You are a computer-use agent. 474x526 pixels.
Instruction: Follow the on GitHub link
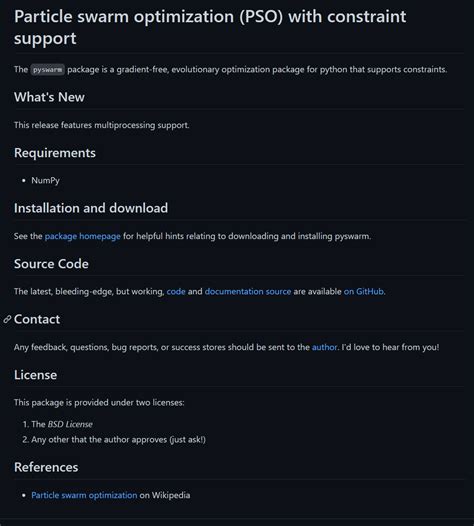(364, 292)
